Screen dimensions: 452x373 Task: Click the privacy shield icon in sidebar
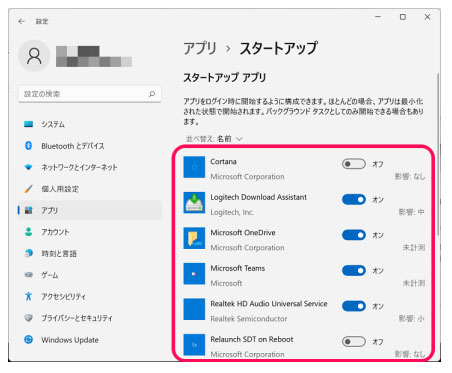click(29, 318)
